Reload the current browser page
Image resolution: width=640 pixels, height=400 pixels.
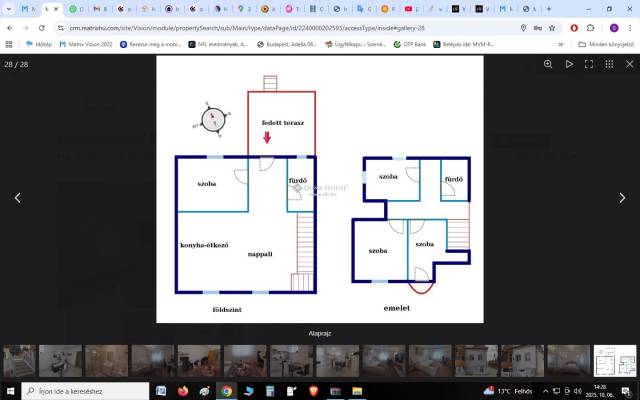click(x=41, y=28)
